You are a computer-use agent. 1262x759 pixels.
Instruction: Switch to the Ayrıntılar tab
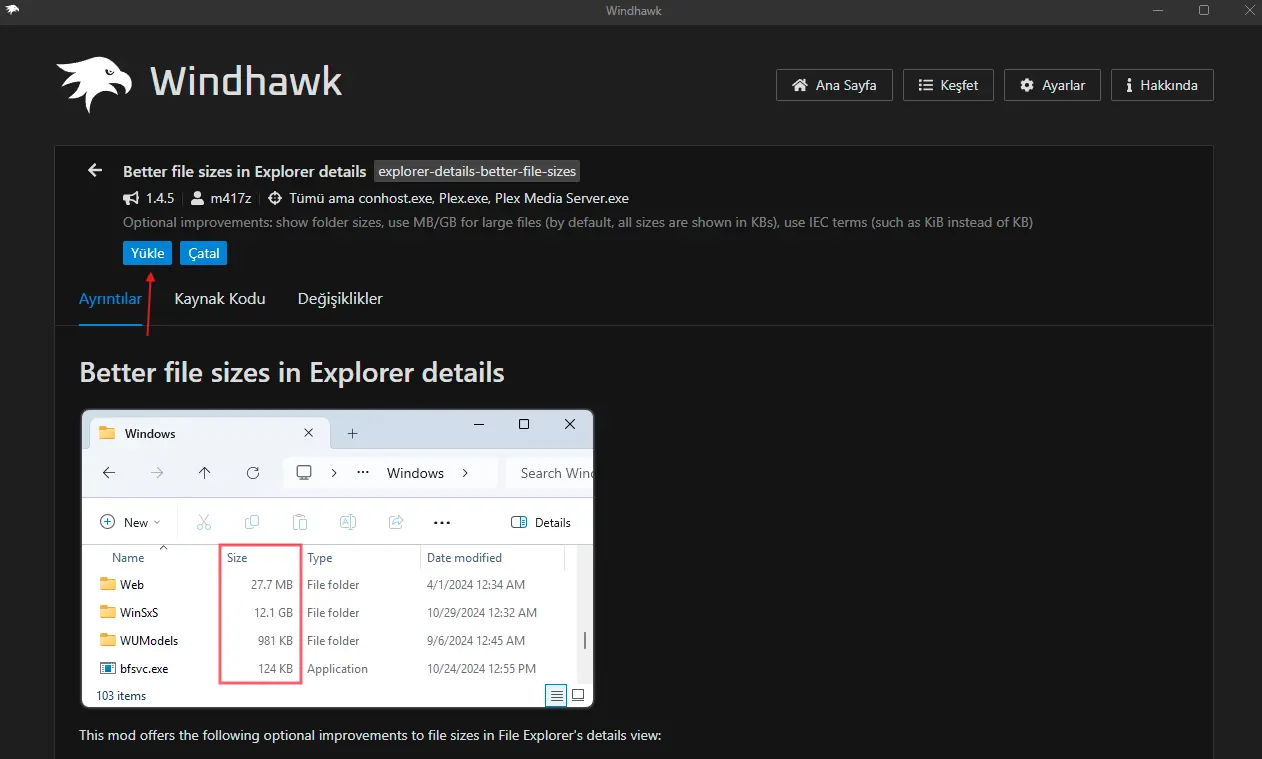(110, 299)
